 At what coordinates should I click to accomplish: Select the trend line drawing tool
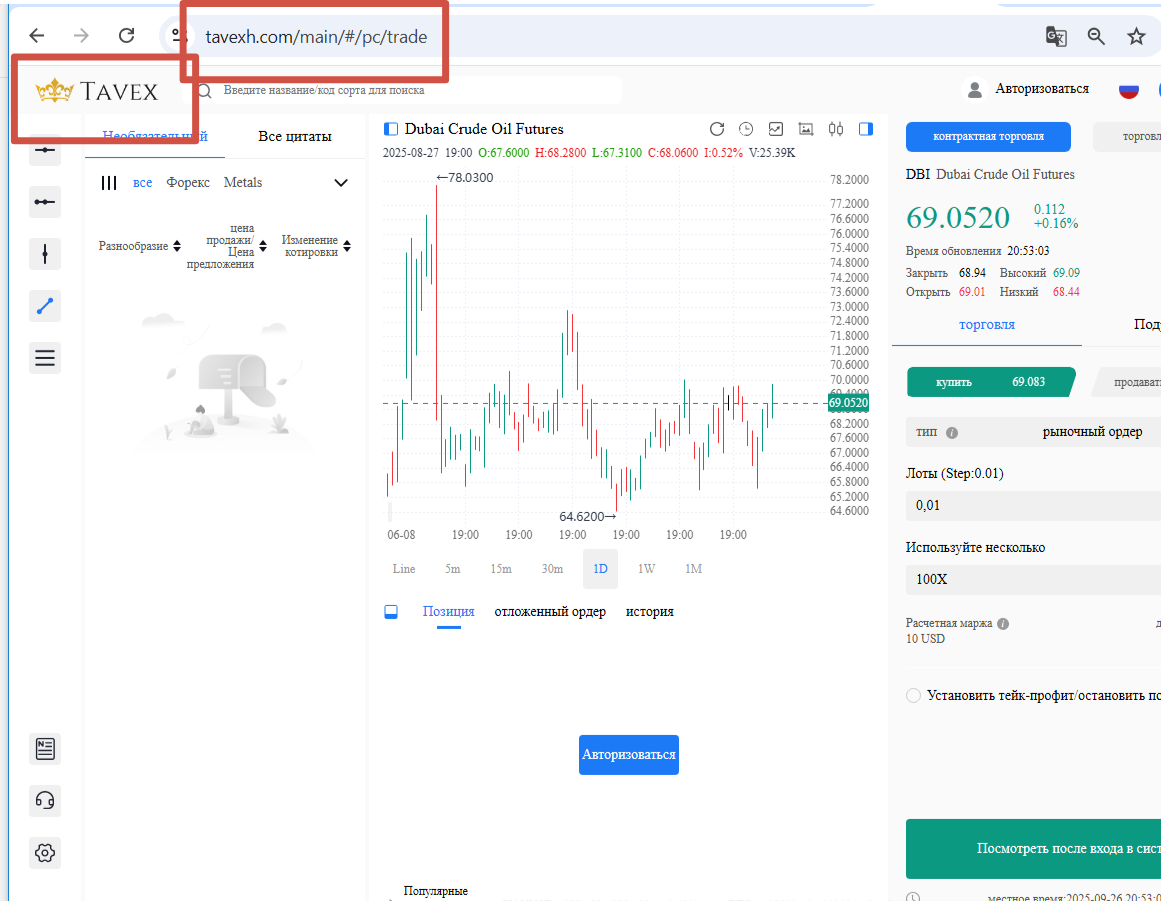click(44, 306)
